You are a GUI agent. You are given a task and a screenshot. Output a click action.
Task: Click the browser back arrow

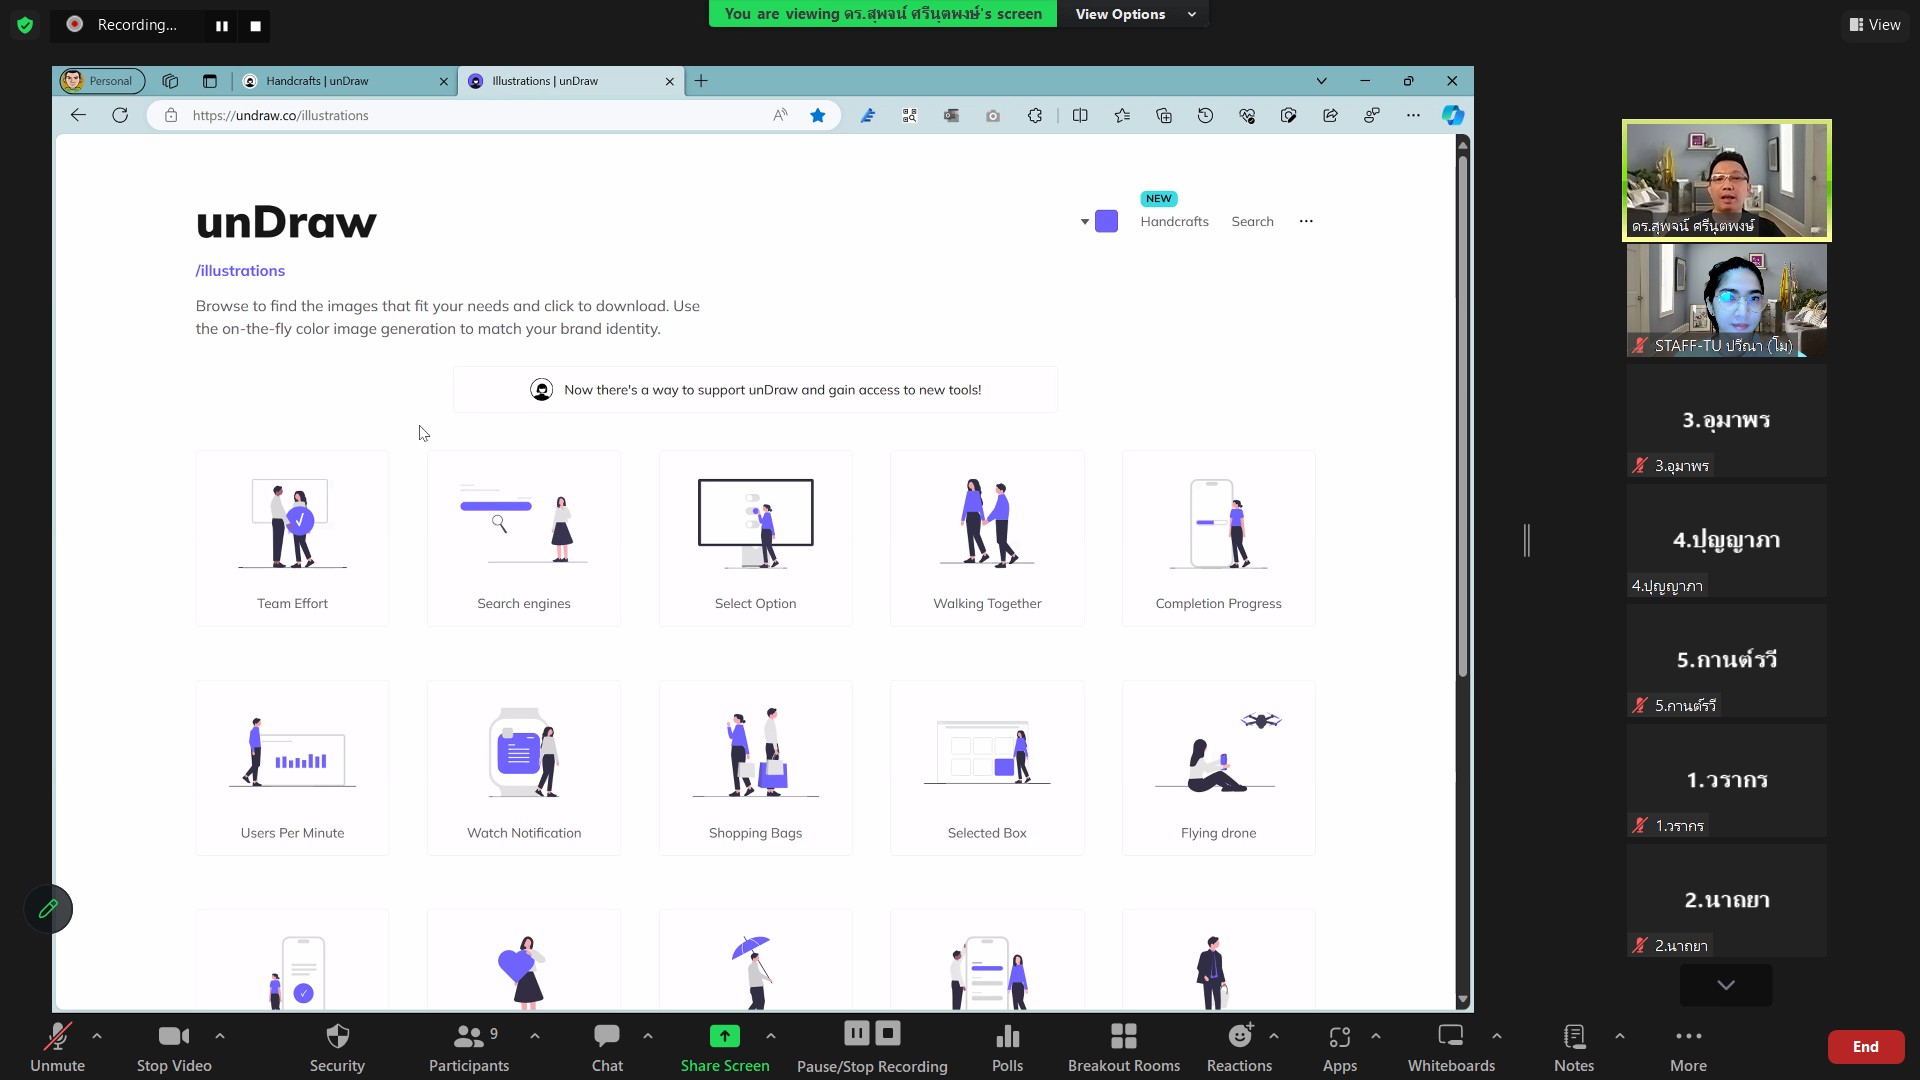(78, 115)
